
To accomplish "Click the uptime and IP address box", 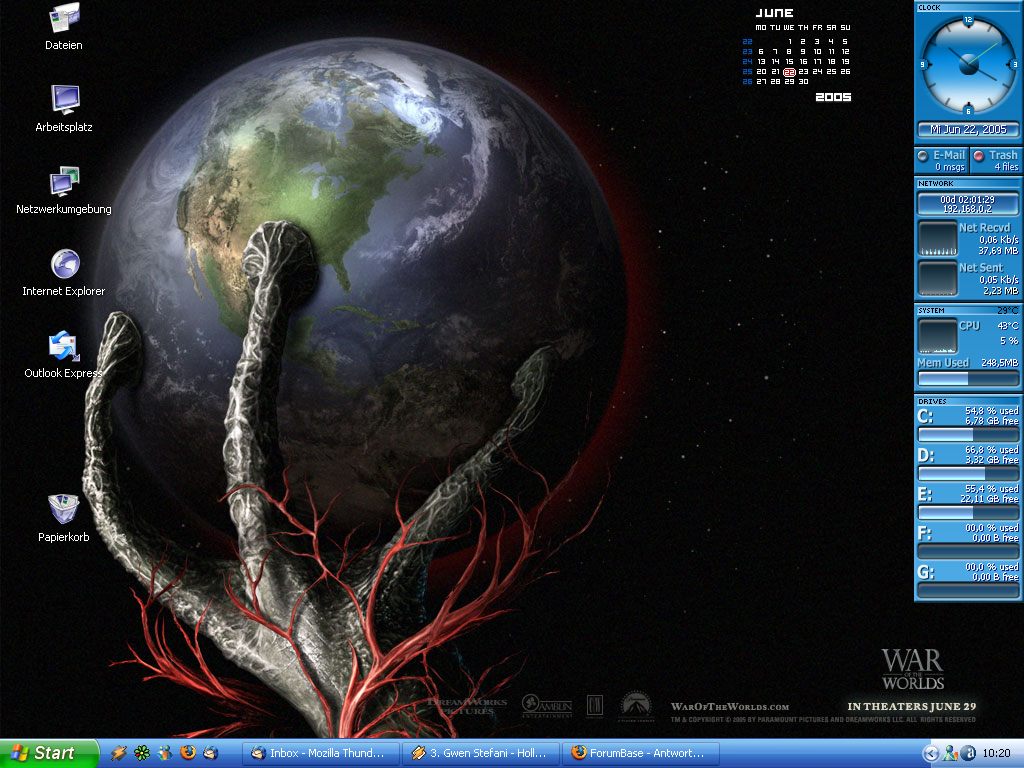I will [968, 204].
